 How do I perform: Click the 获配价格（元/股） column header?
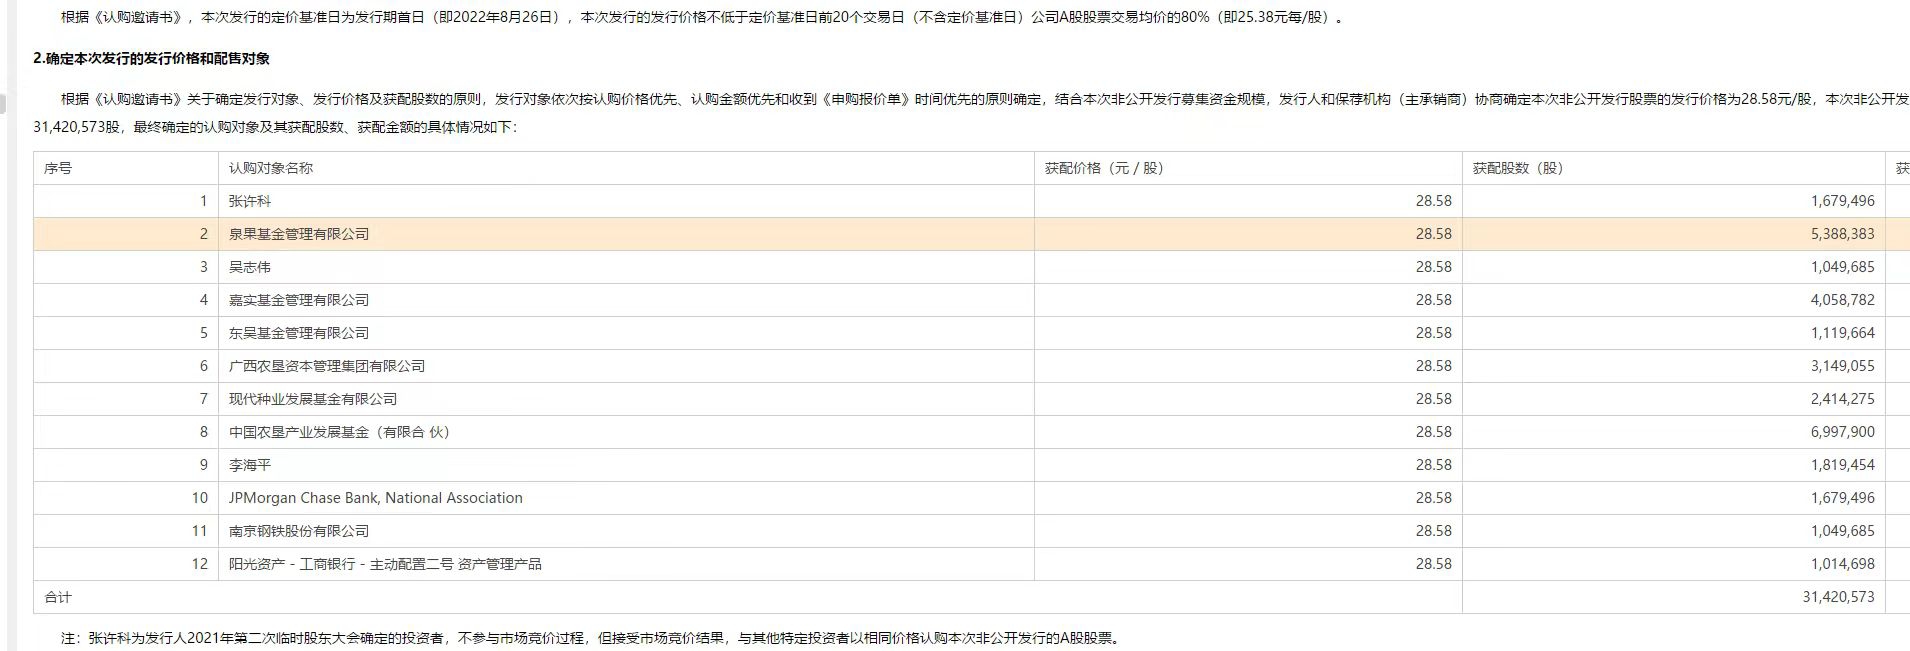pyautogui.click(x=1248, y=168)
